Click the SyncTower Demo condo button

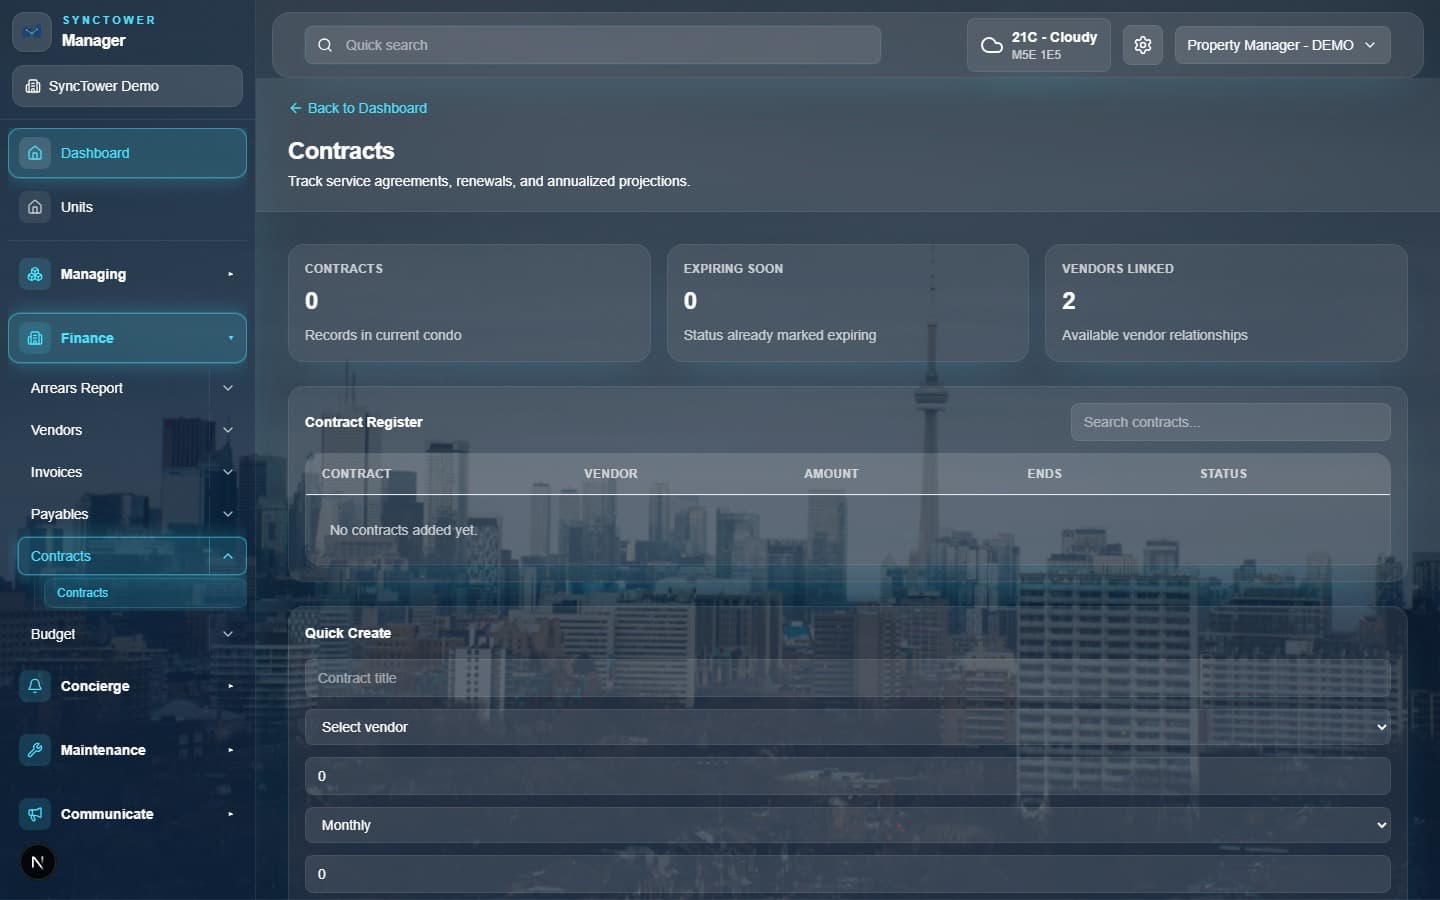pos(127,86)
